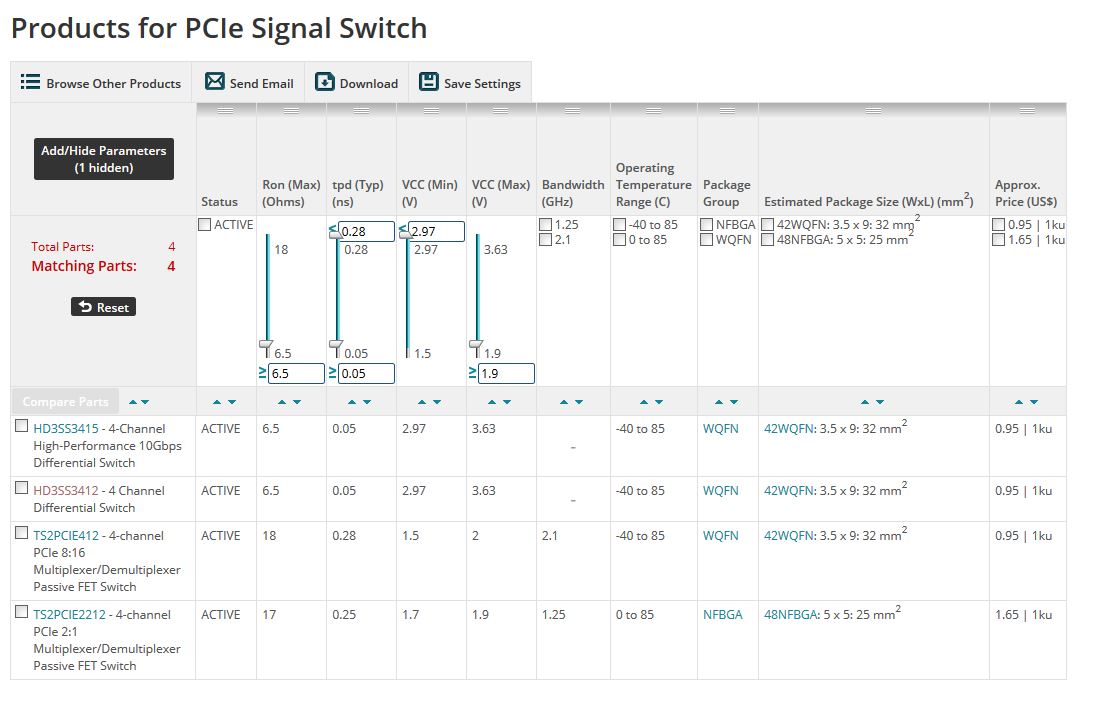Open NFBGA package group link
The height and width of the screenshot is (701, 1103).
click(722, 615)
